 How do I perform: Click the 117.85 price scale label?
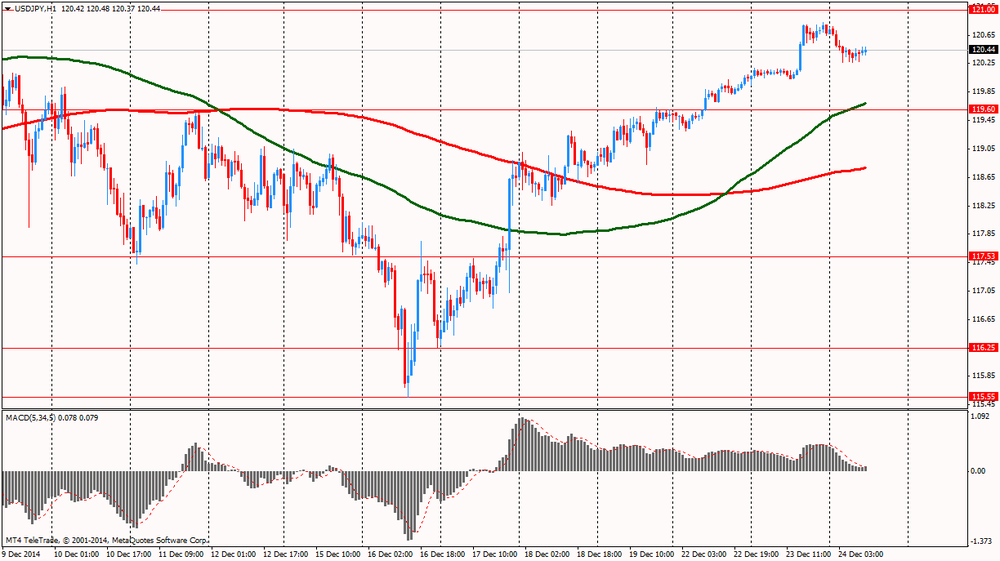click(x=983, y=234)
